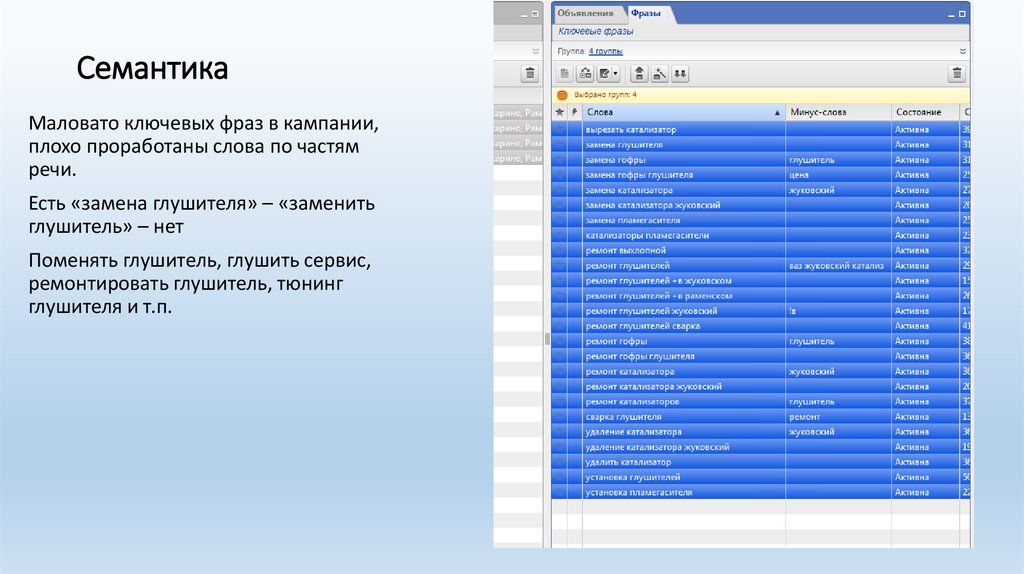Select the row замена пламегасителя
This screenshot has width=1024, height=574.
[x=761, y=220]
